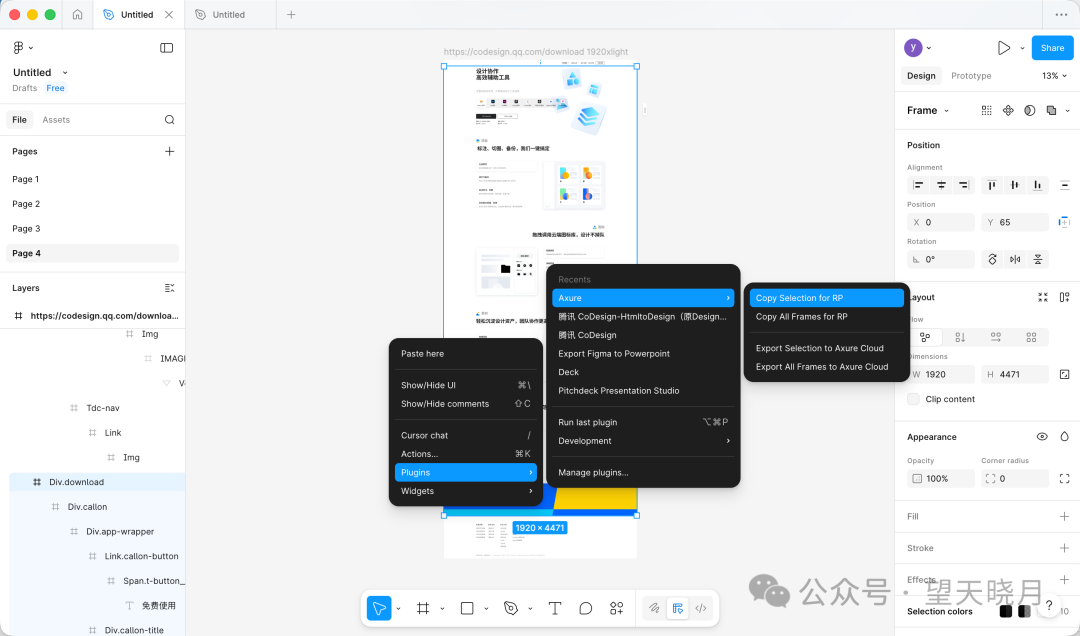Viewport: 1080px width, 636px height.
Task: Select the Pen tool
Action: pos(510,608)
